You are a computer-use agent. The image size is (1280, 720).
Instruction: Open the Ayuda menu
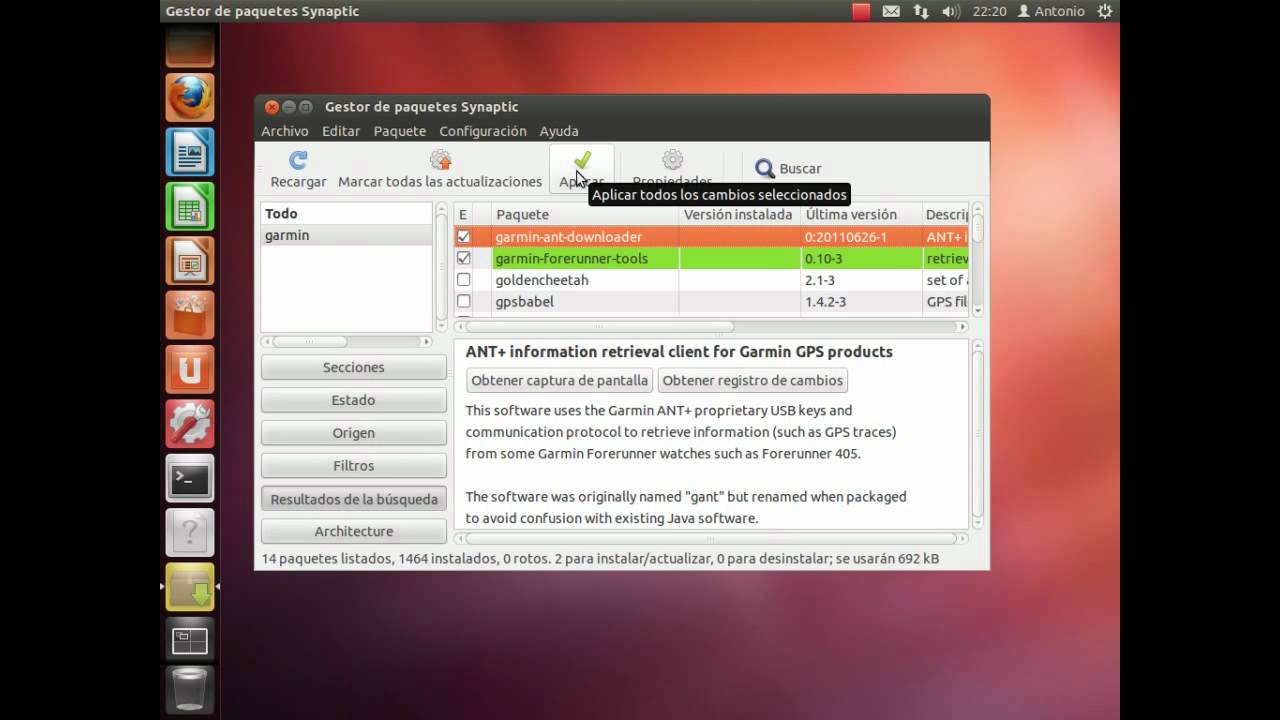pos(559,131)
